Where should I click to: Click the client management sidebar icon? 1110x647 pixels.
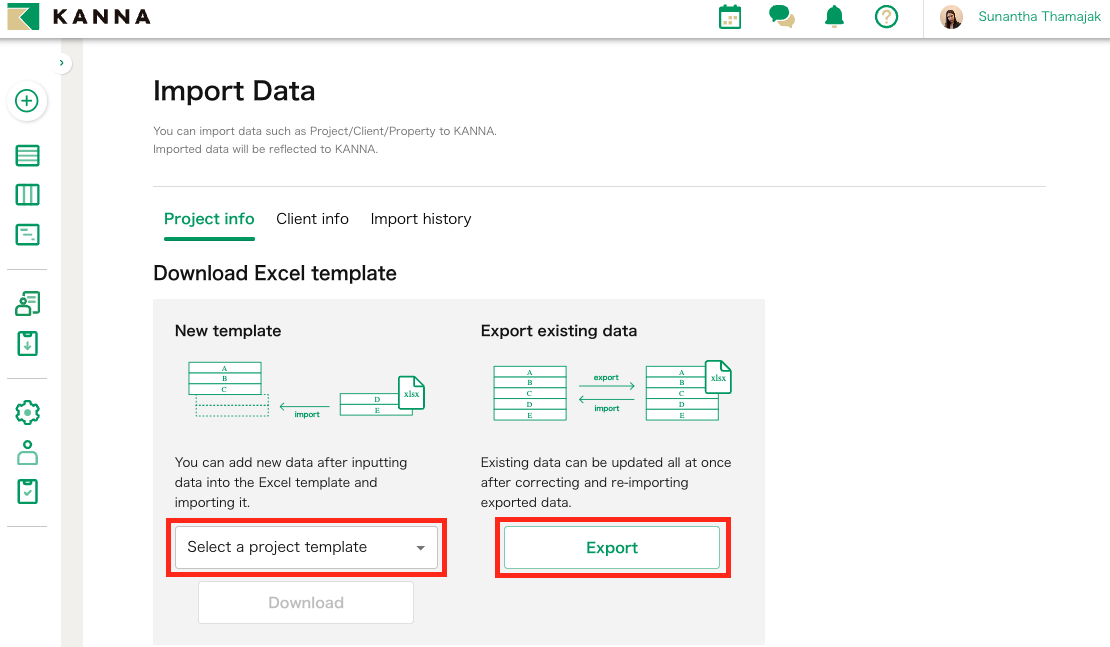pyautogui.click(x=27, y=303)
